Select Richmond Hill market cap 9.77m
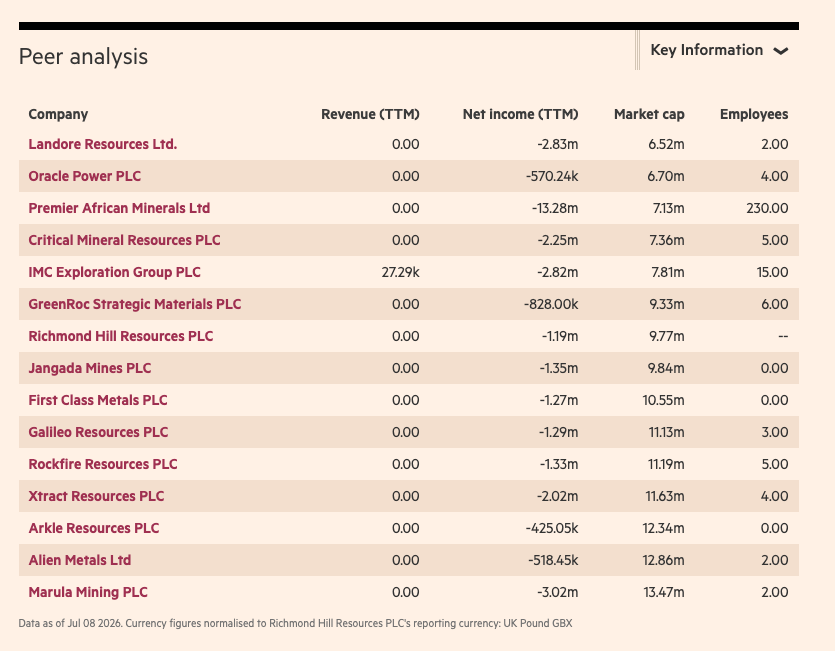Screen dimensions: 835x651 667,336
